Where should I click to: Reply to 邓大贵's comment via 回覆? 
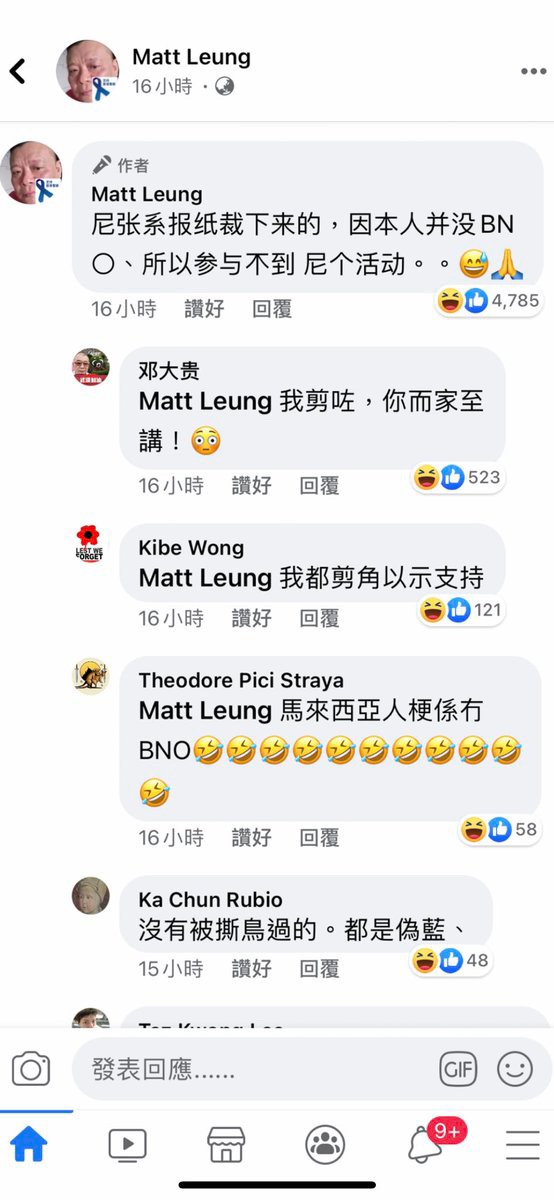(x=319, y=485)
